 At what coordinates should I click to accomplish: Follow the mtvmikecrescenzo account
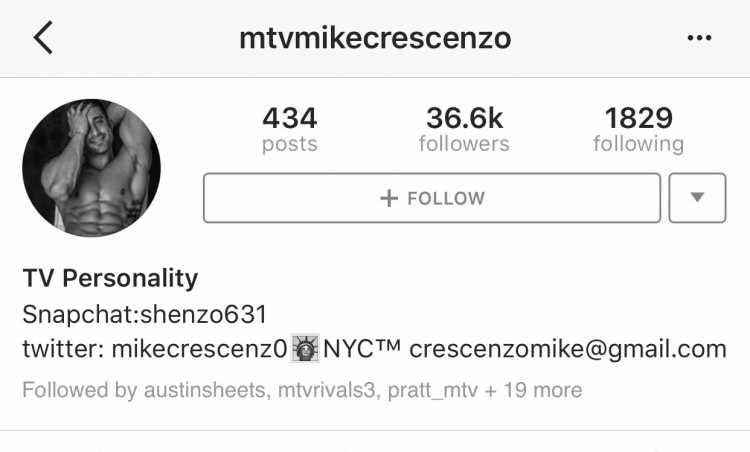tap(432, 198)
